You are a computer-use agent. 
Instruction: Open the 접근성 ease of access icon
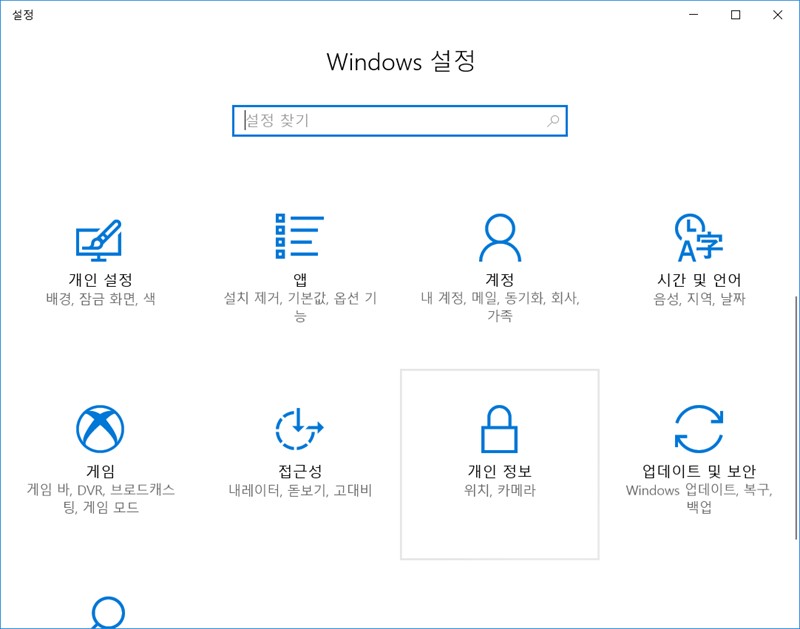point(299,429)
